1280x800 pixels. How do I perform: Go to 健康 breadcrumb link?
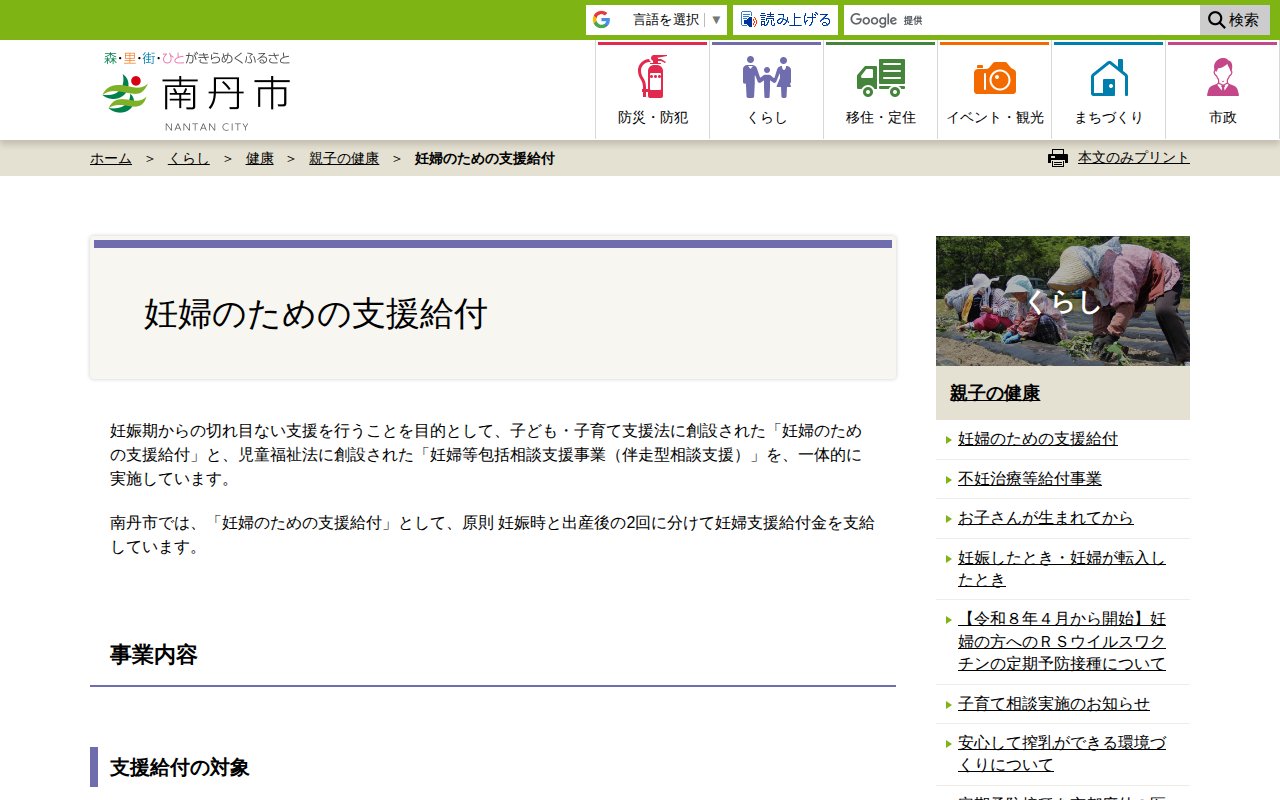260,158
